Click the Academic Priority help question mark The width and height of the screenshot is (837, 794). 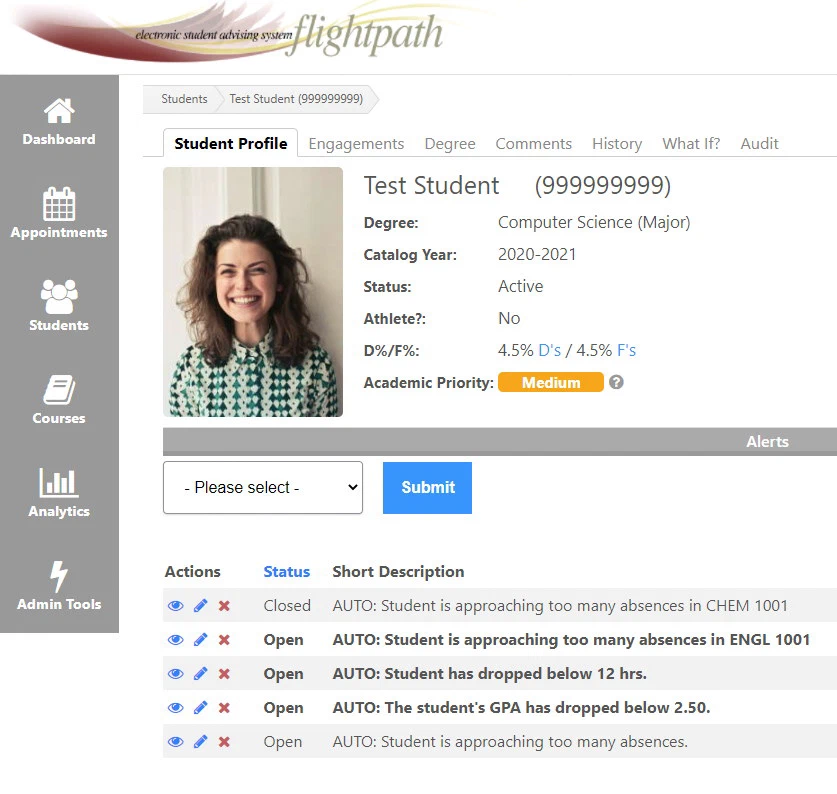click(616, 382)
